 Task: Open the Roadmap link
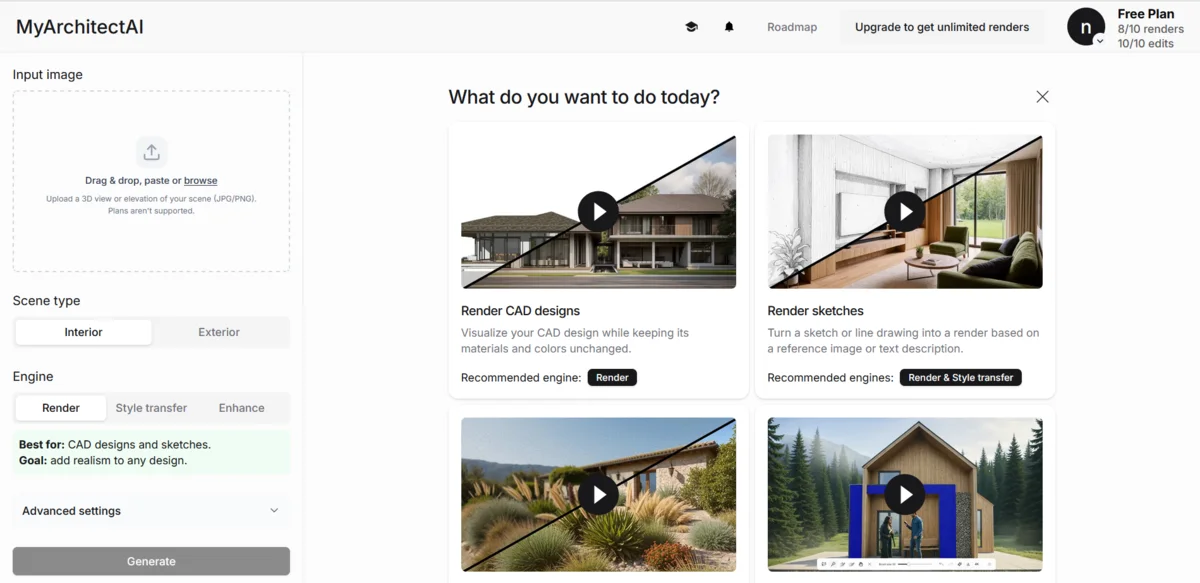pyautogui.click(x=792, y=27)
